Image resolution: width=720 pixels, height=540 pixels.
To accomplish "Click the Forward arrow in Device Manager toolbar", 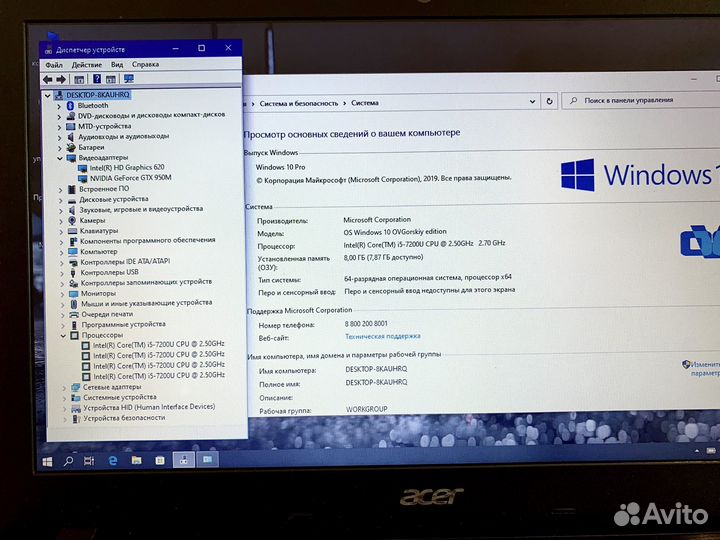I will coord(61,79).
